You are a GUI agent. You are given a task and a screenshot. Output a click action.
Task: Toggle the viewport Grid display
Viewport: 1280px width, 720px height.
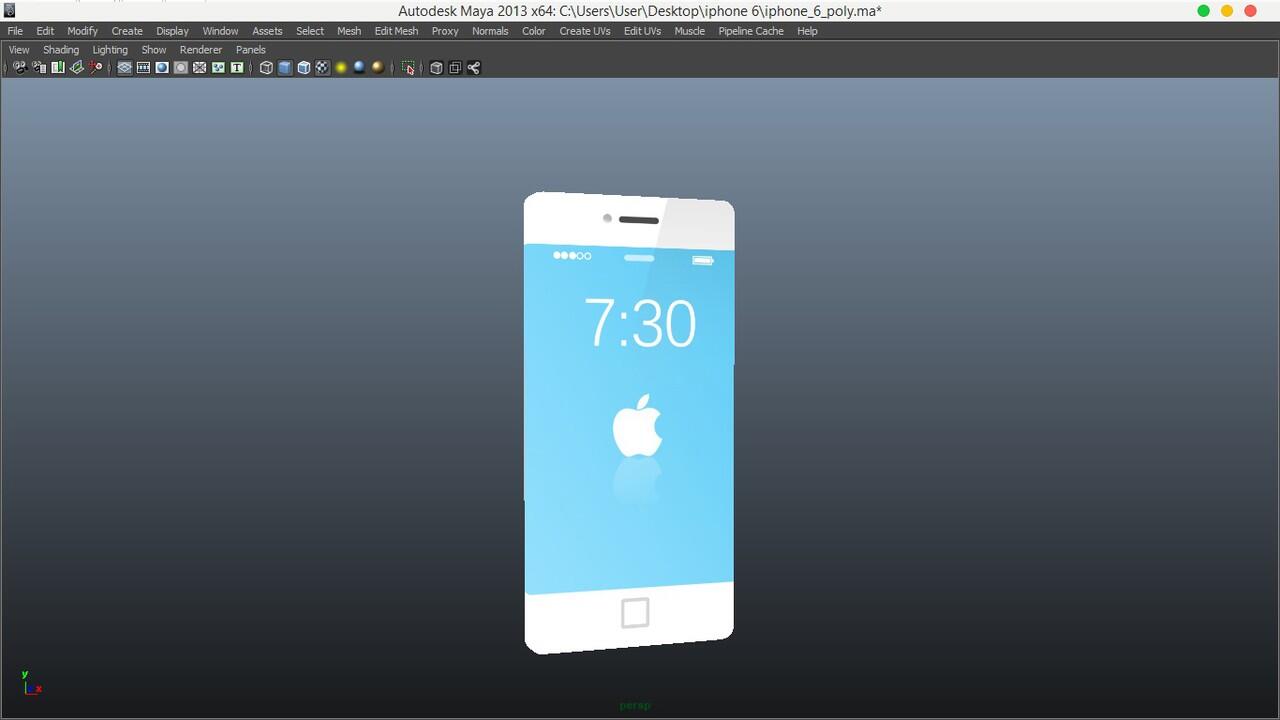[x=124, y=68]
